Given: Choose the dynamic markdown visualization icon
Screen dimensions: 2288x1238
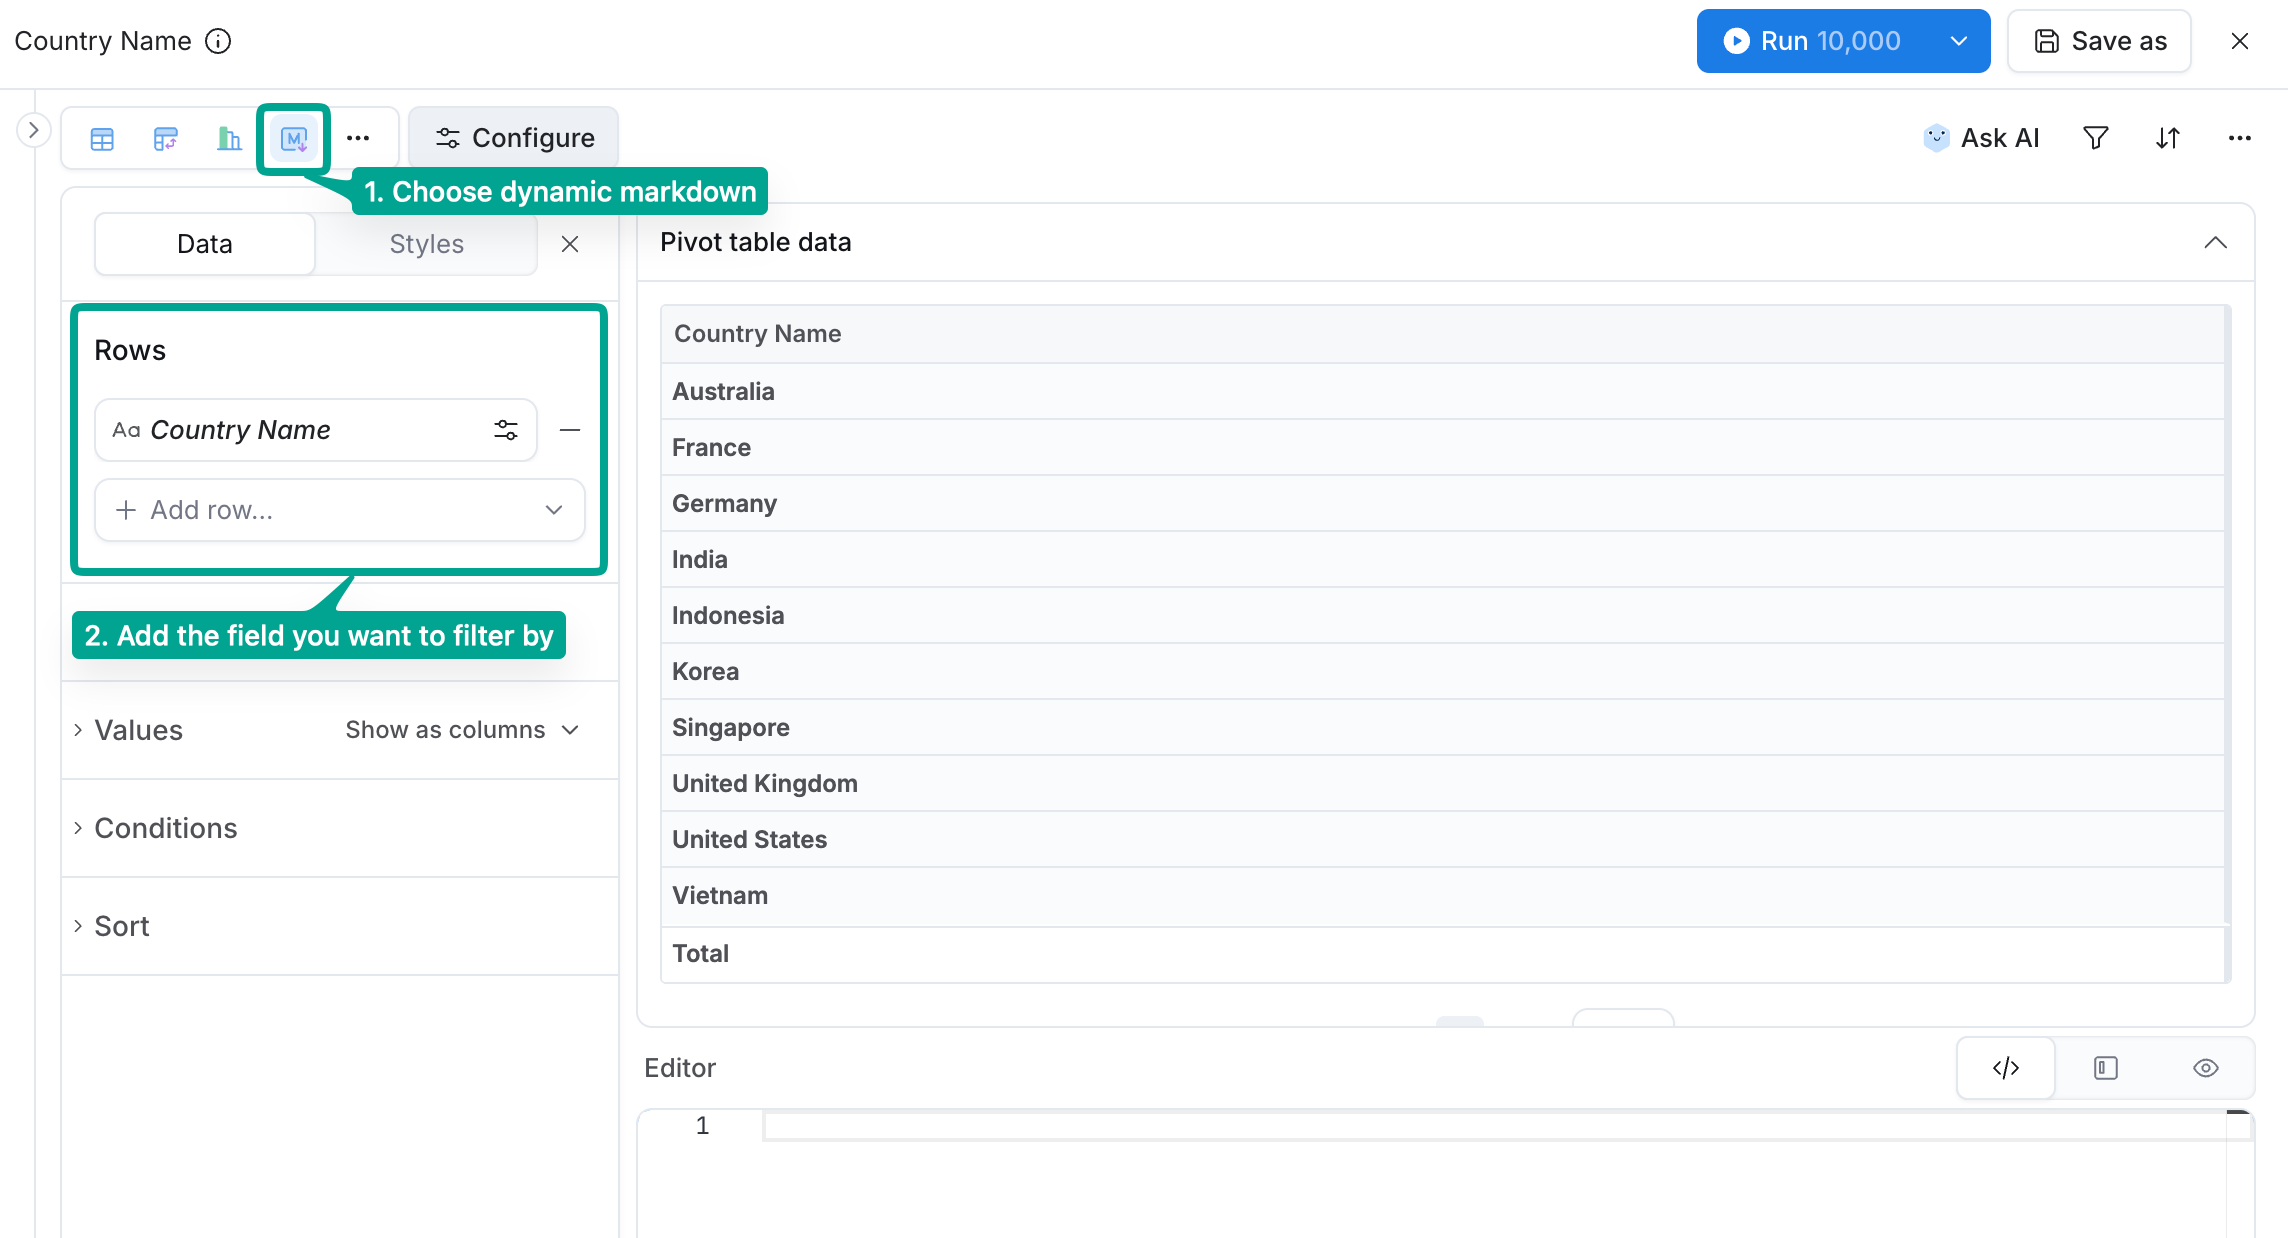Looking at the screenshot, I should [x=294, y=139].
